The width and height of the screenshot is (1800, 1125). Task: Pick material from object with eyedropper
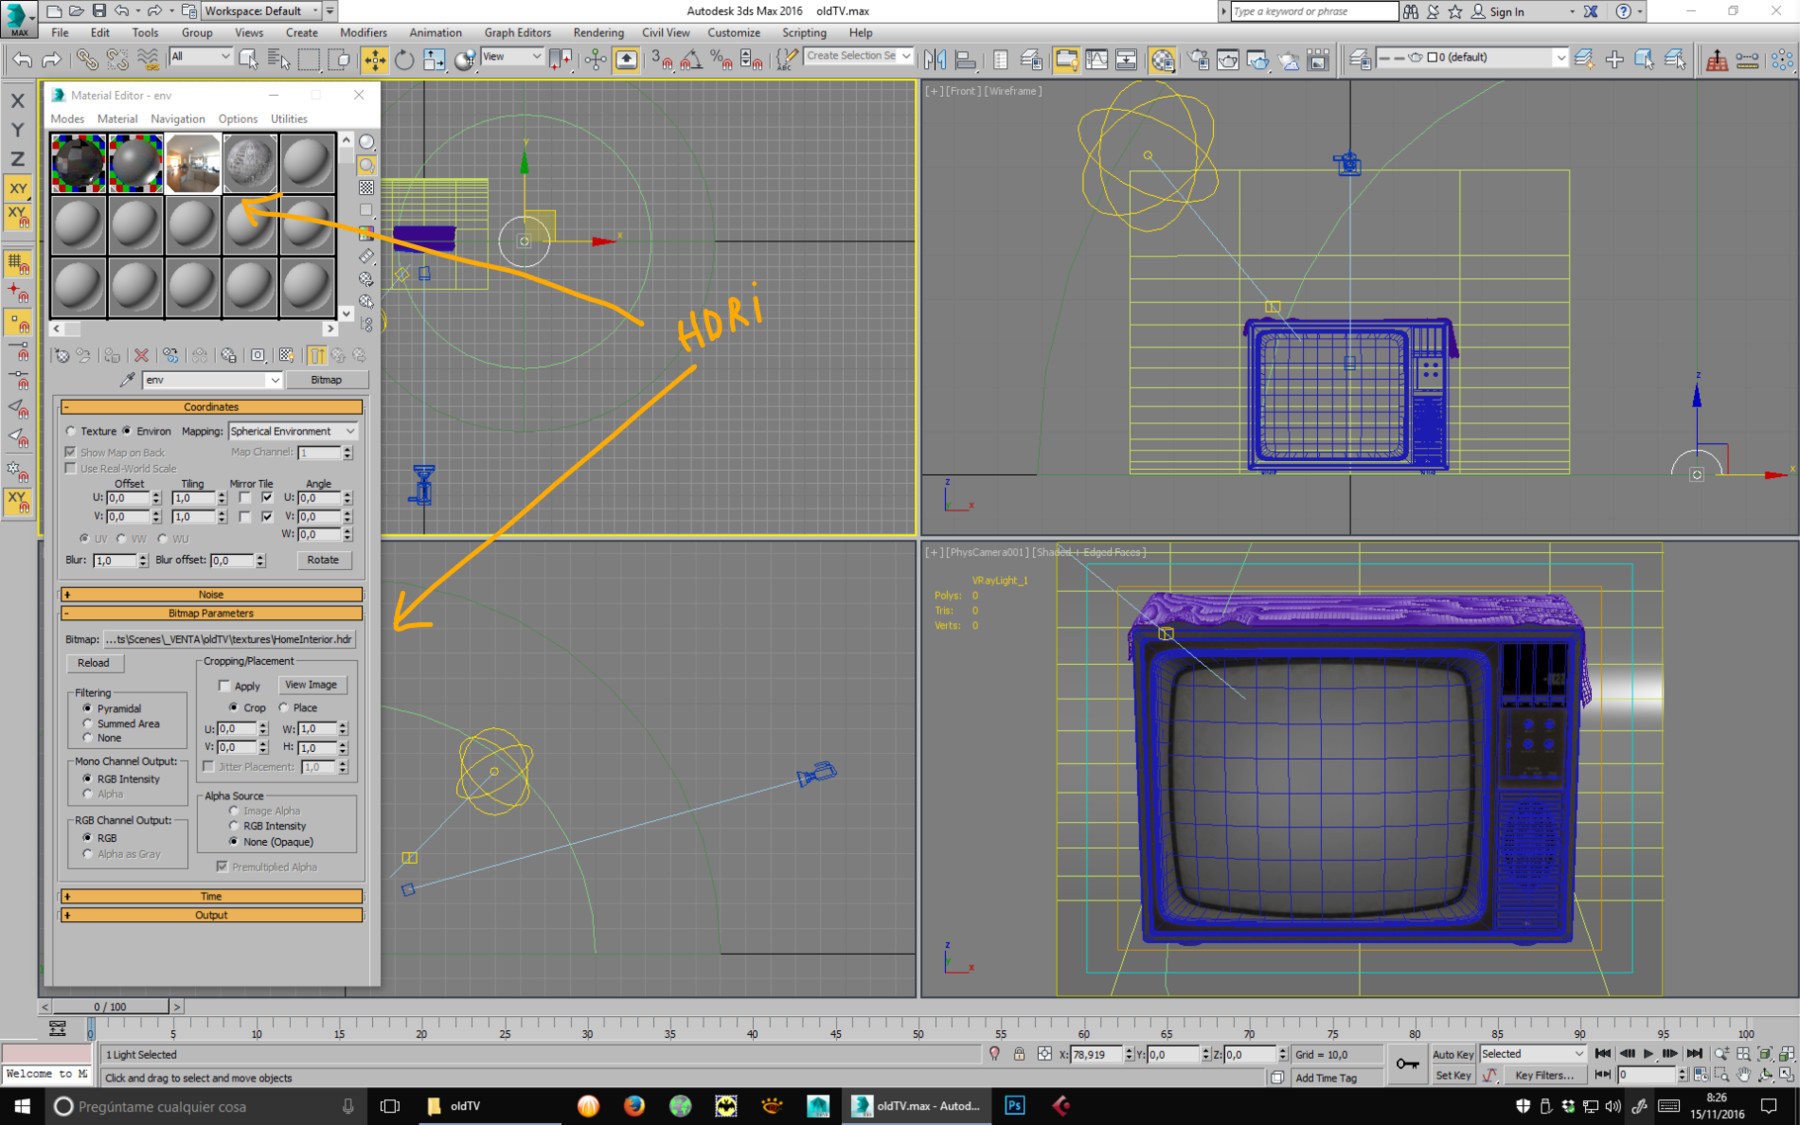pos(127,380)
